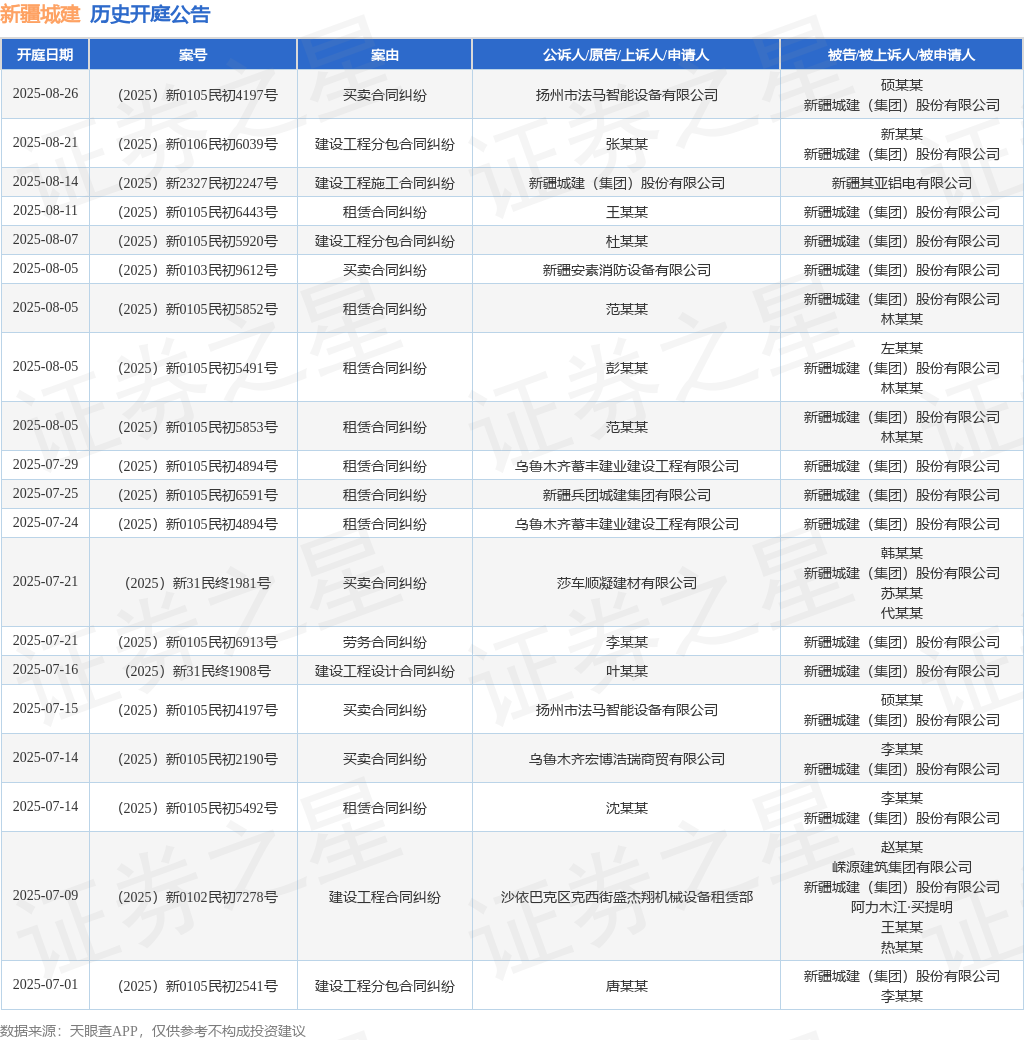Click plaintiff 叶某某

627,671
